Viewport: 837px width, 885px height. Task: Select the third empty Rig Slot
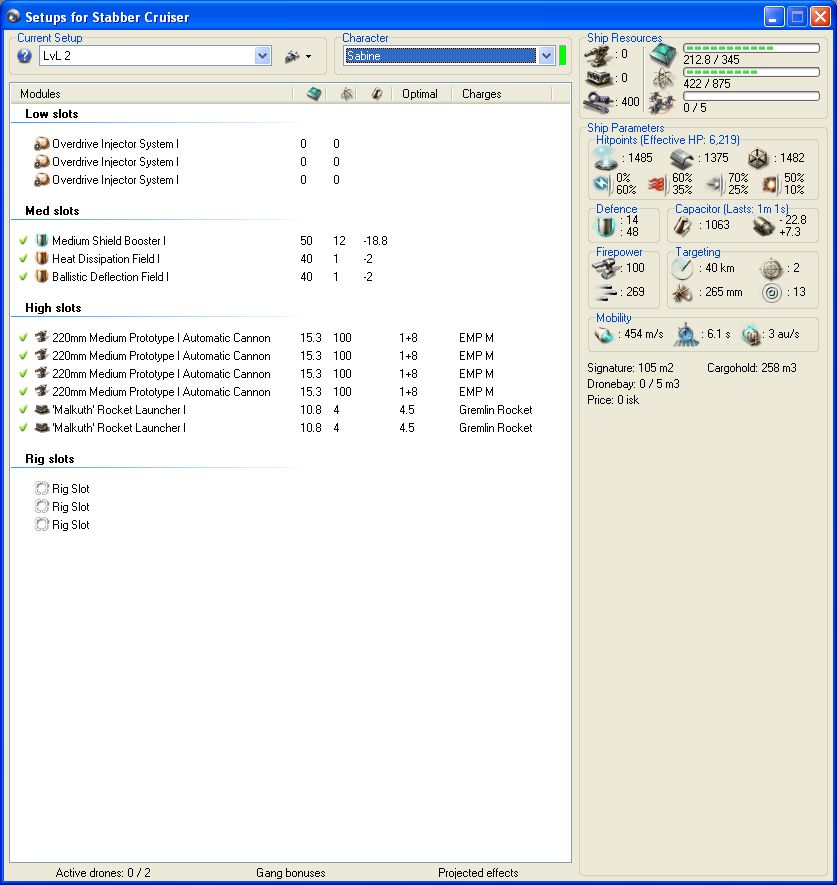pyautogui.click(x=62, y=525)
